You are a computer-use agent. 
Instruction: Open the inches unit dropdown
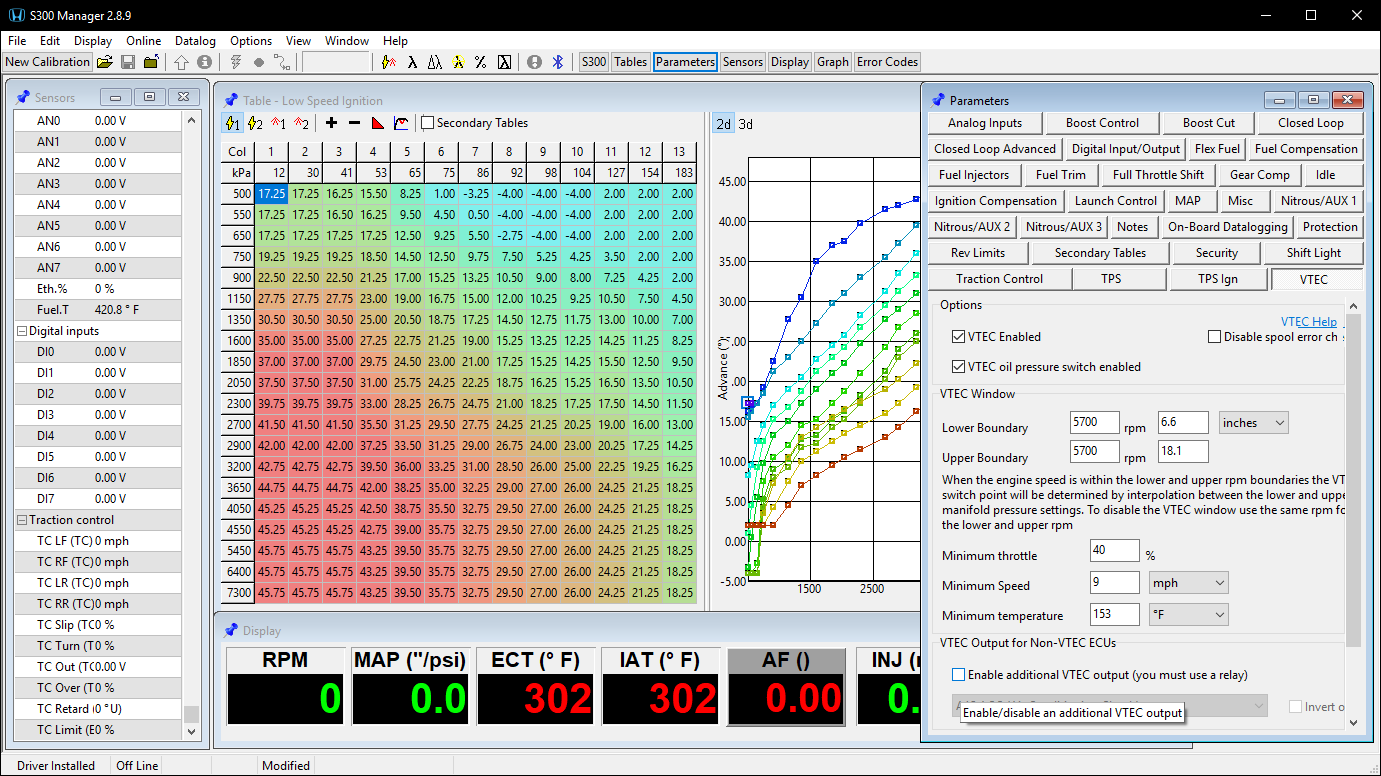click(x=1253, y=423)
